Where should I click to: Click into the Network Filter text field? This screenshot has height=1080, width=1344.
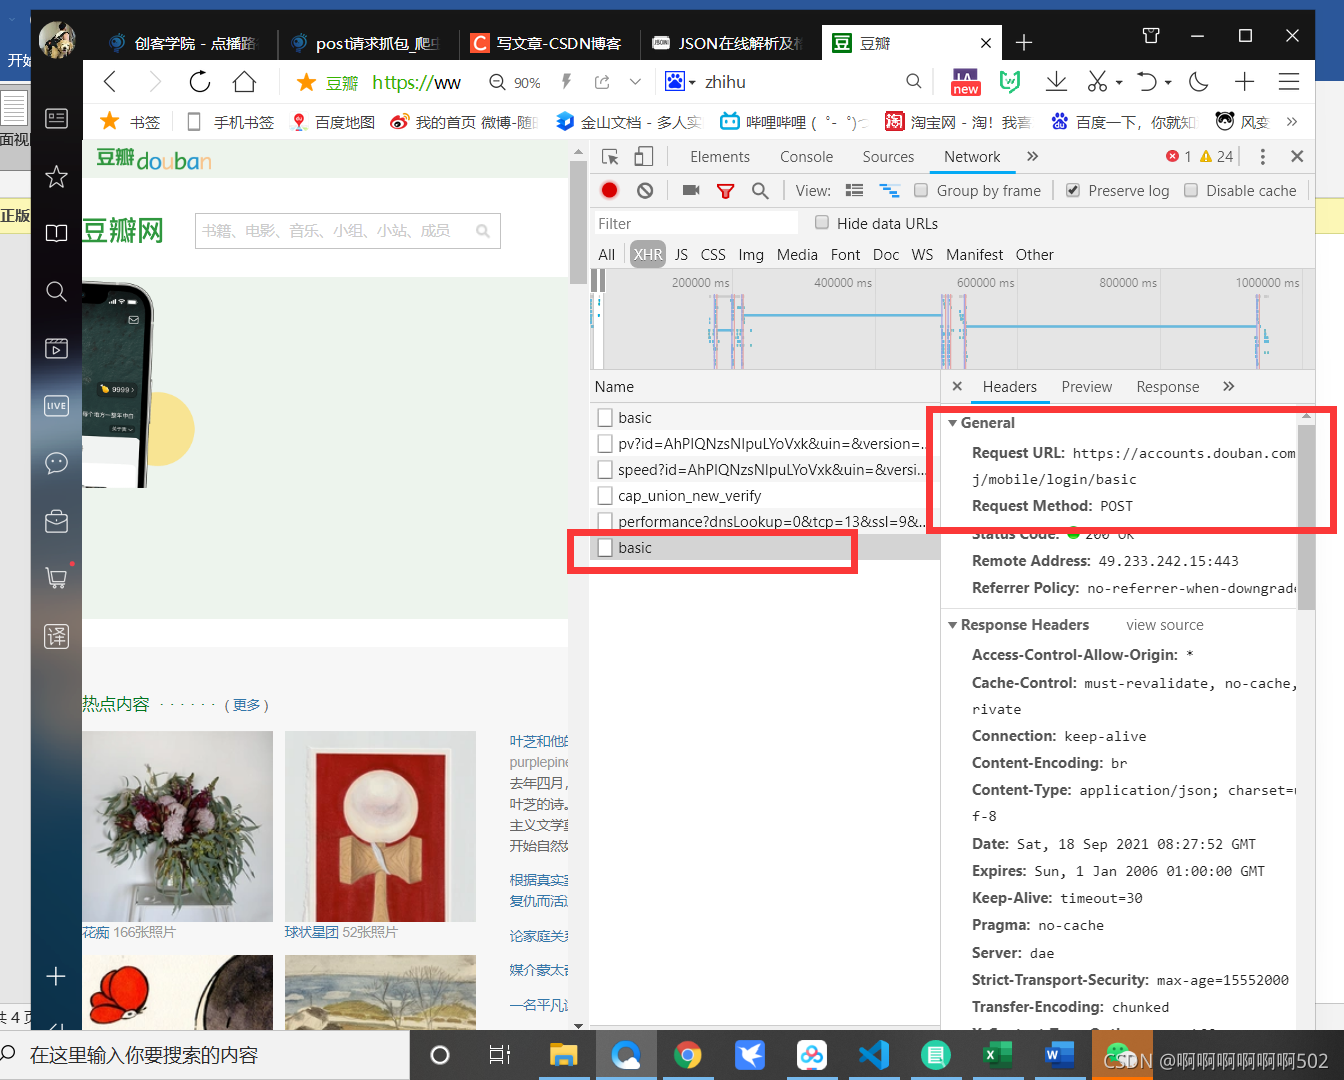(696, 223)
